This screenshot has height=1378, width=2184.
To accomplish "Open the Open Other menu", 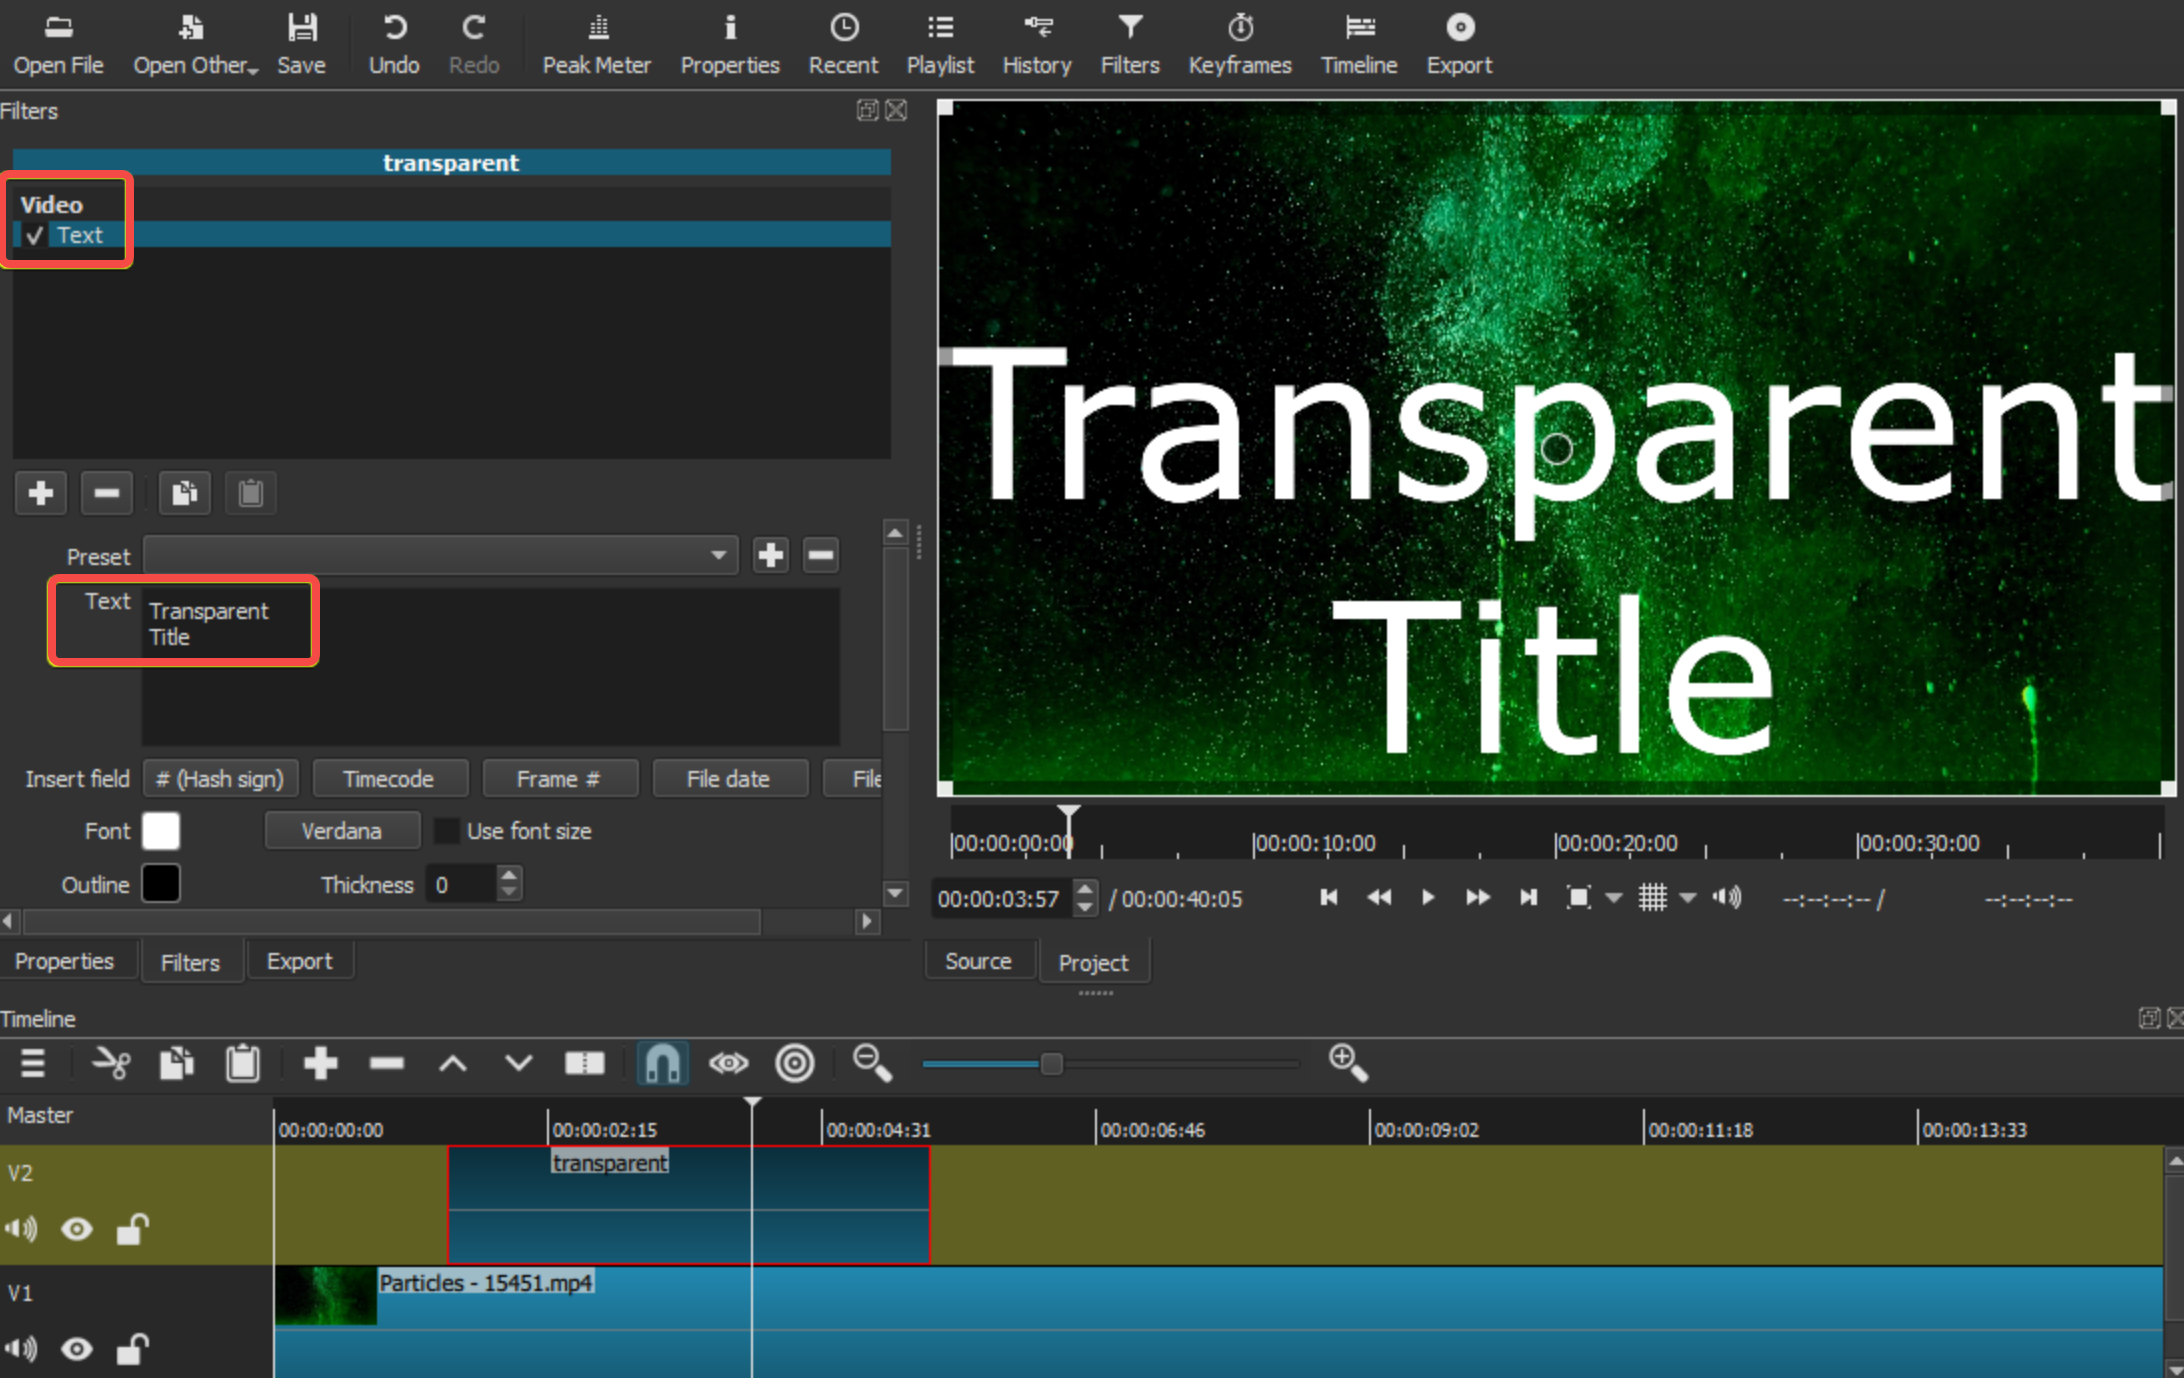I will (x=195, y=45).
